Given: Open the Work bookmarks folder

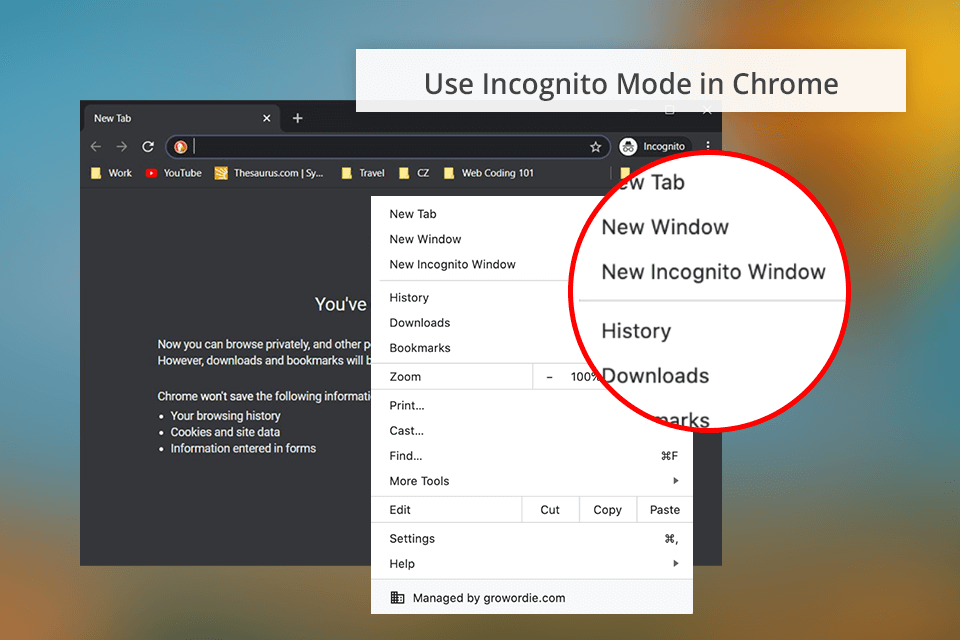Looking at the screenshot, I should pyautogui.click(x=111, y=173).
